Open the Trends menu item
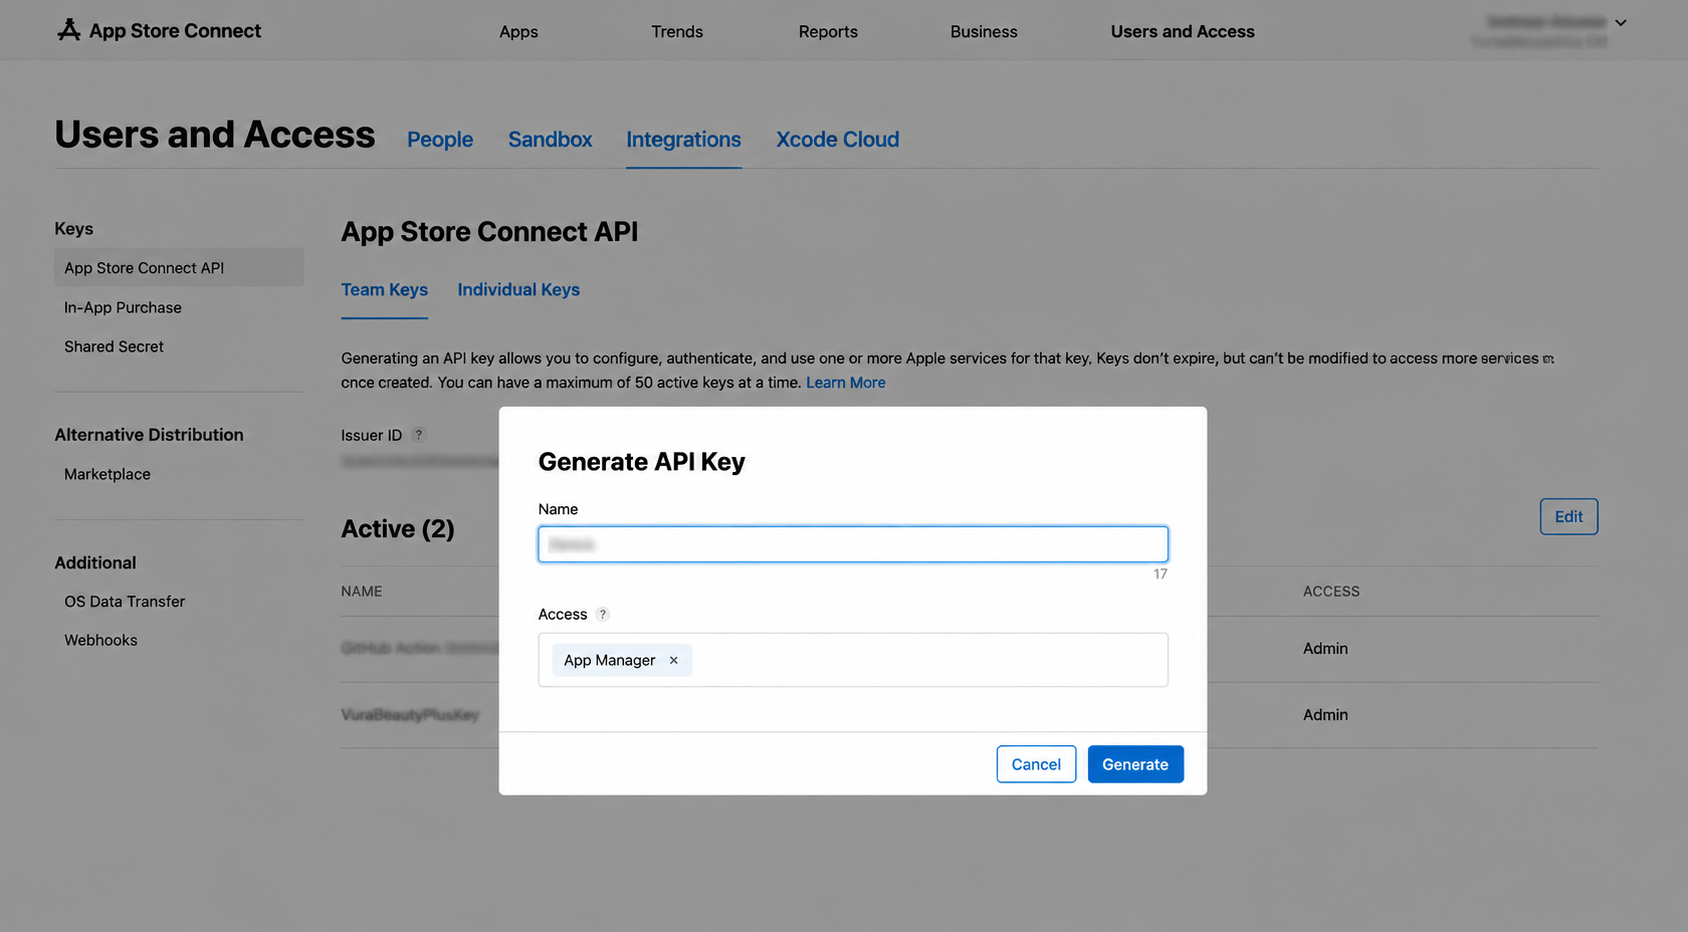This screenshot has width=1688, height=932. 677,31
